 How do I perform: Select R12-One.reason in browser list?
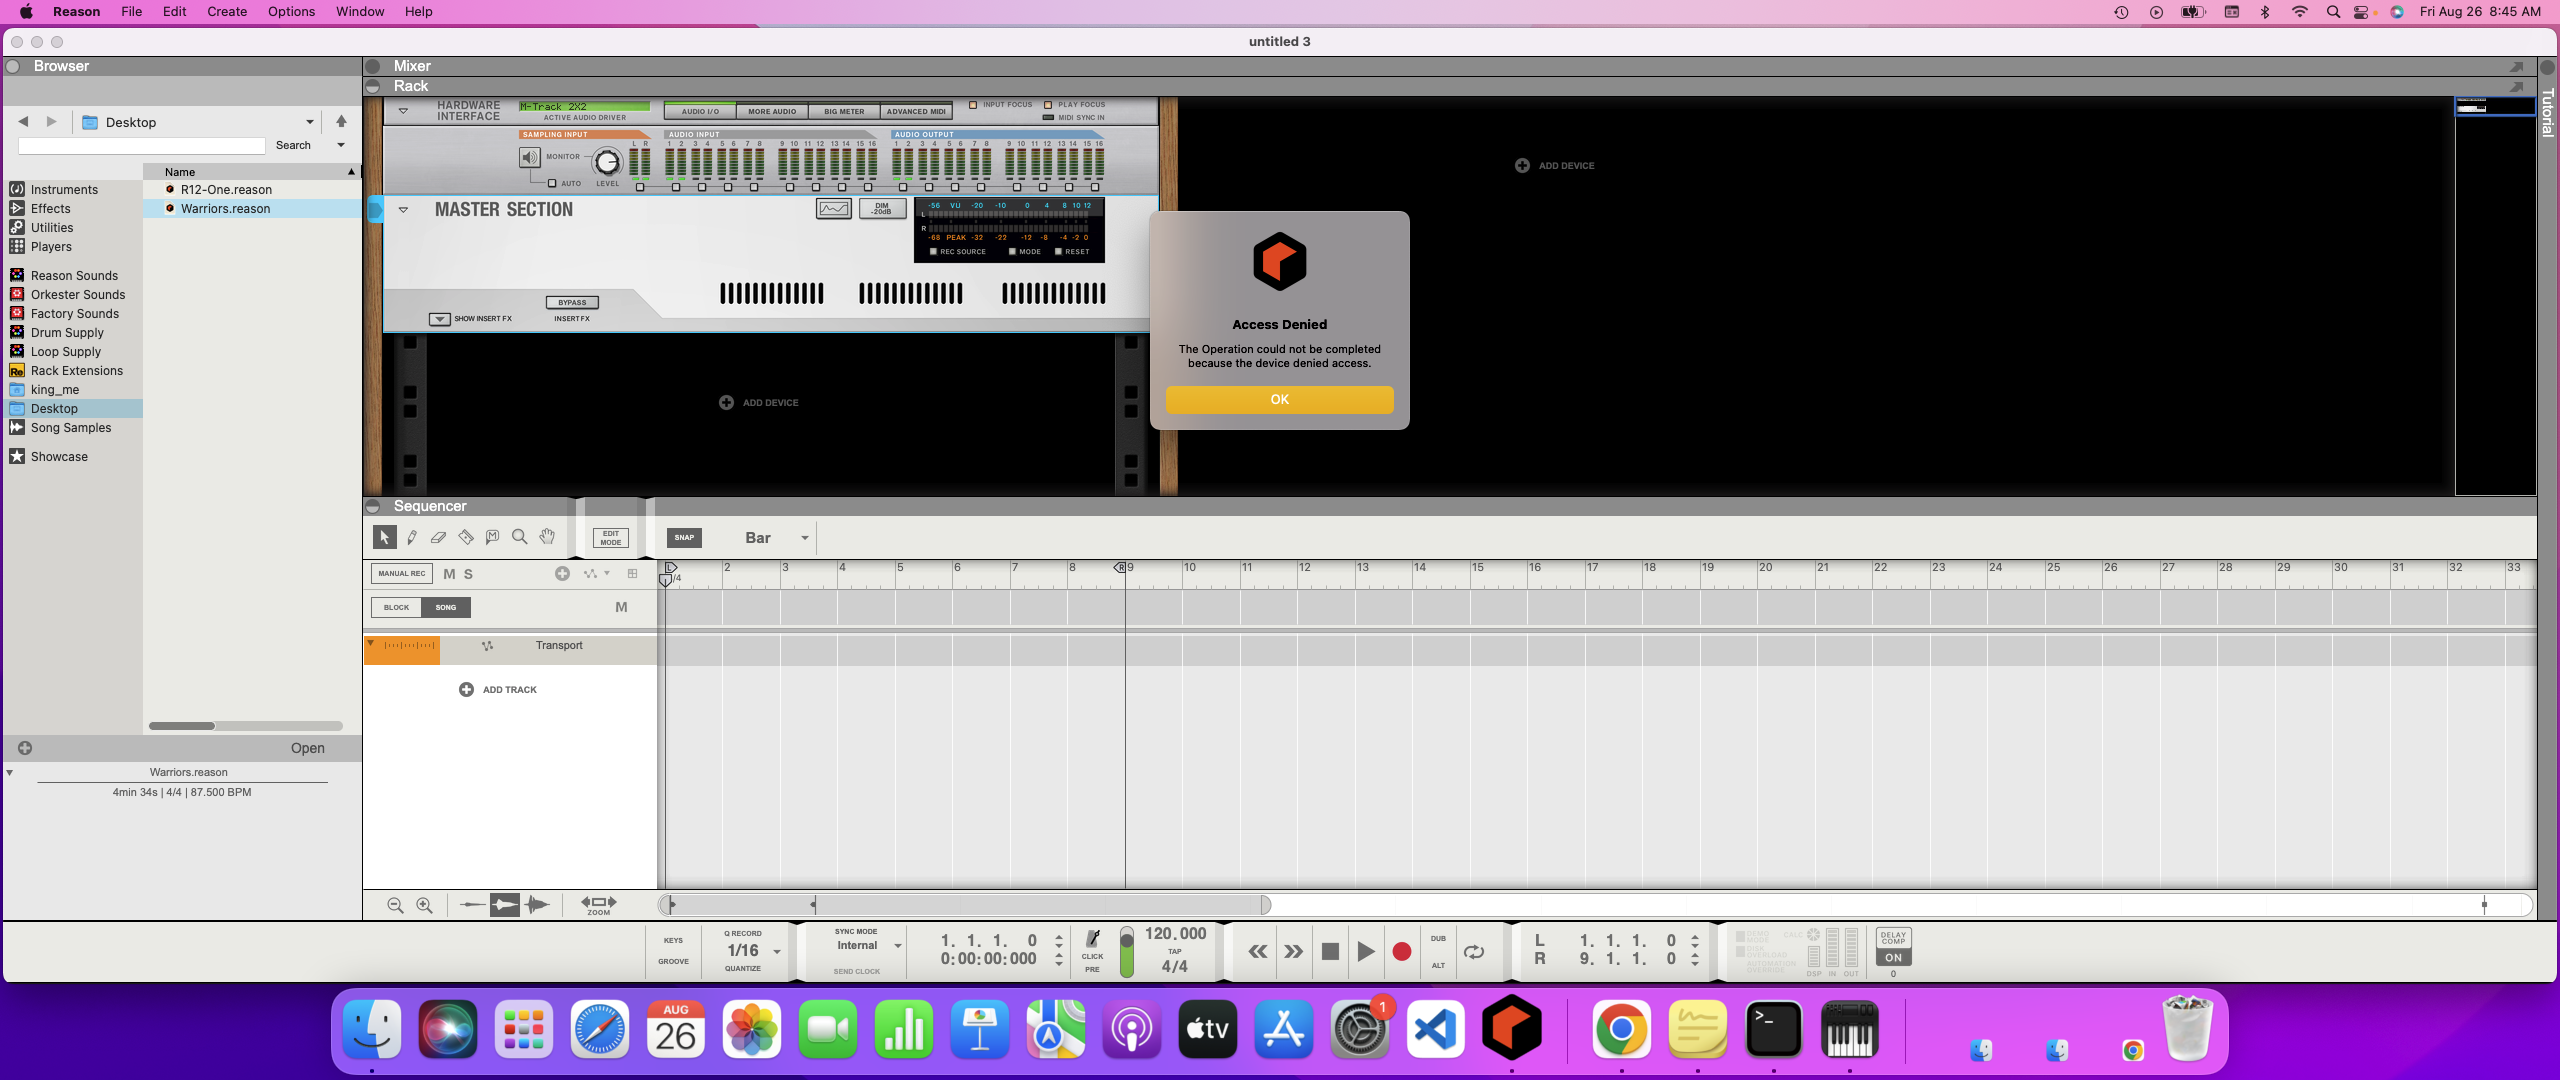coord(226,190)
